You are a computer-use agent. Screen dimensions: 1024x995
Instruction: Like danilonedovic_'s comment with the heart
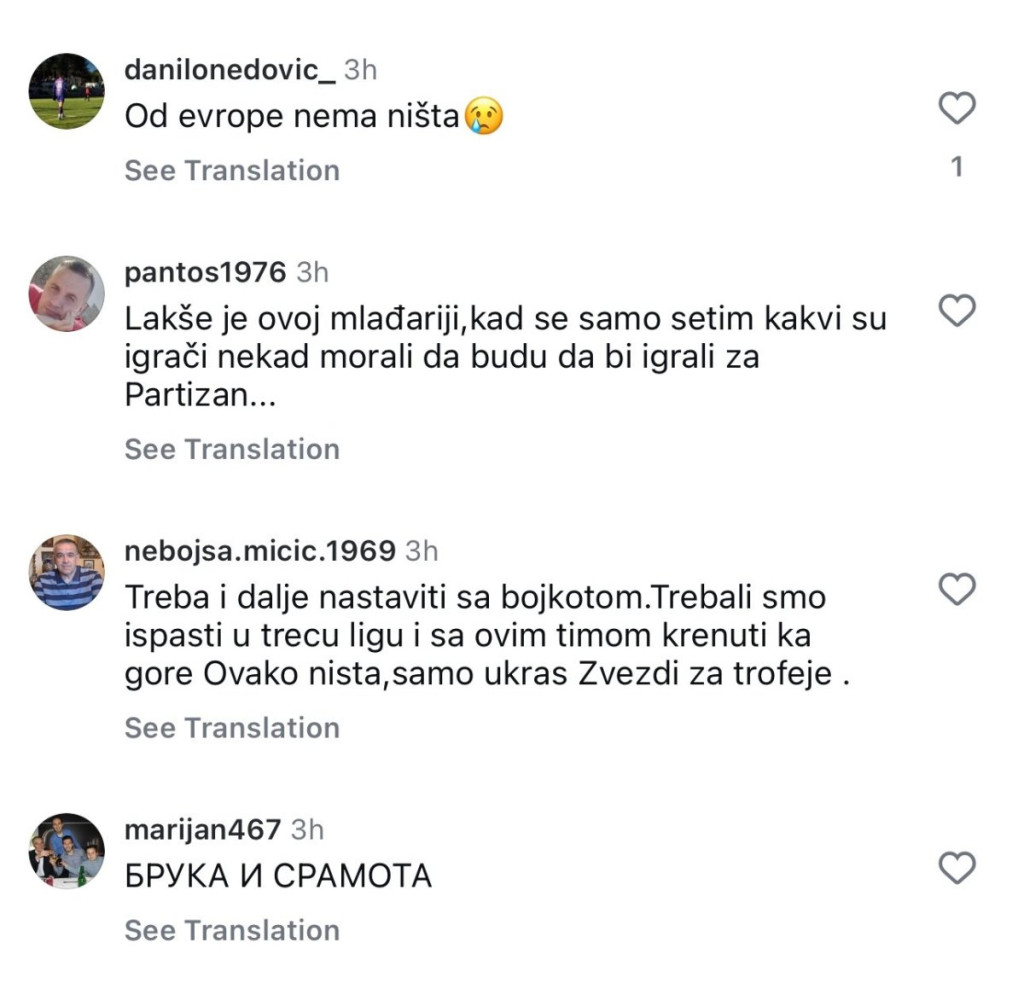click(x=957, y=108)
